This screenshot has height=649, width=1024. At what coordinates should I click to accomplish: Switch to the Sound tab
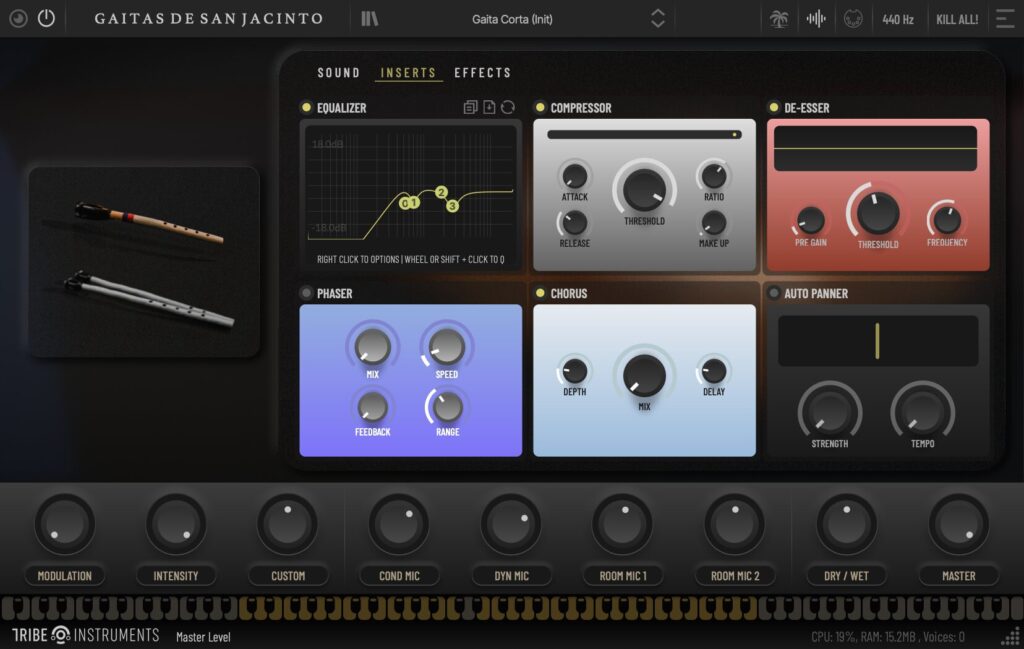tap(338, 72)
